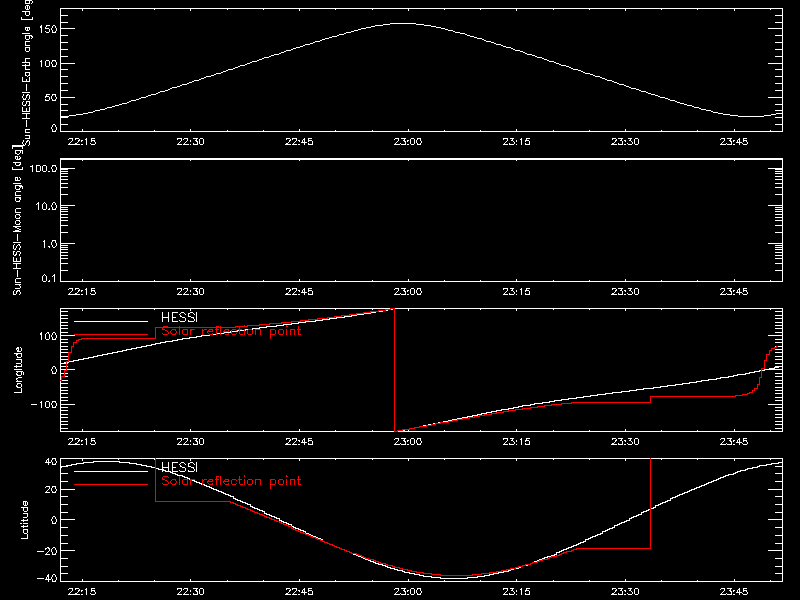800x600 pixels.
Task: Click 40 tick on Latitude axis
Action: pos(51,462)
